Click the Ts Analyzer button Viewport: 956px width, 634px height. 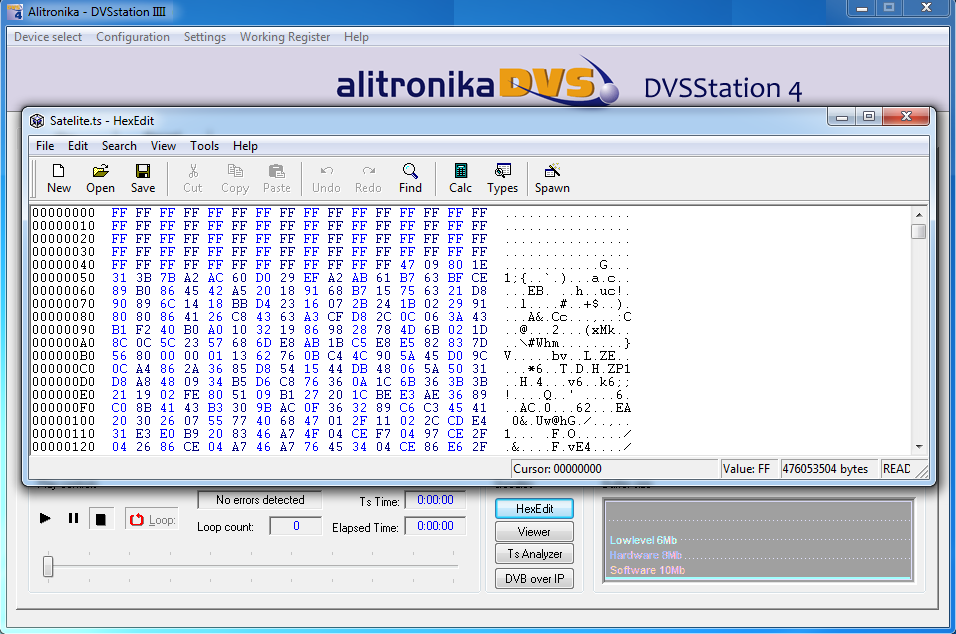[x=534, y=555]
